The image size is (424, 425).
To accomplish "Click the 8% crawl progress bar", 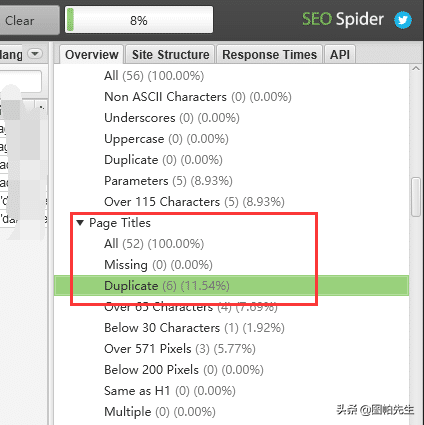I will tap(139, 20).
